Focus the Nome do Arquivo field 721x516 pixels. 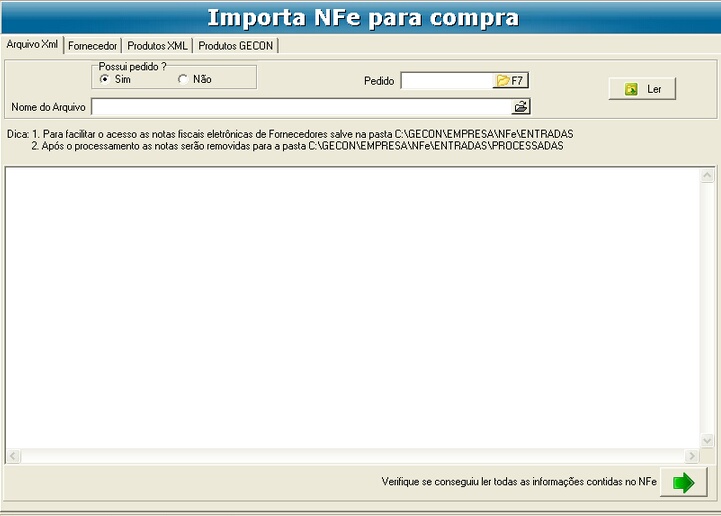coord(301,107)
